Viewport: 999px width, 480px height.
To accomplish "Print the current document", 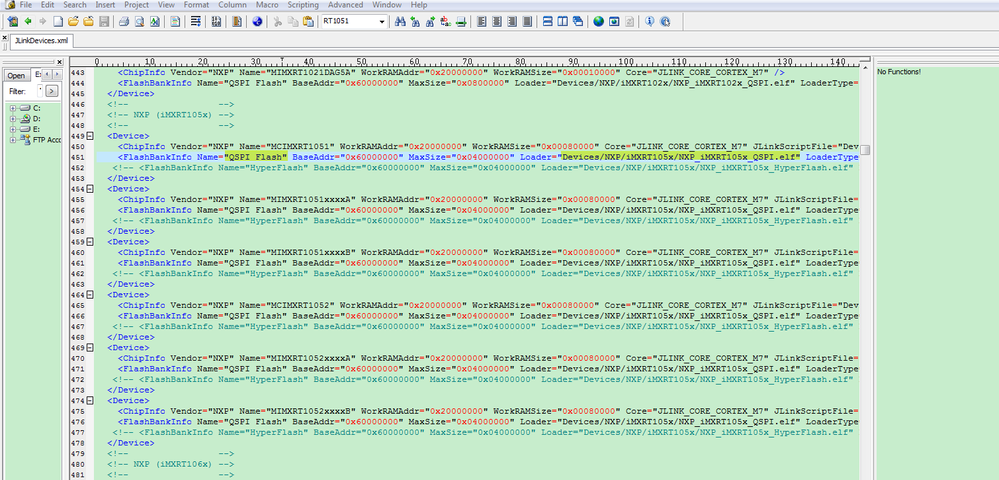I will coord(124,22).
